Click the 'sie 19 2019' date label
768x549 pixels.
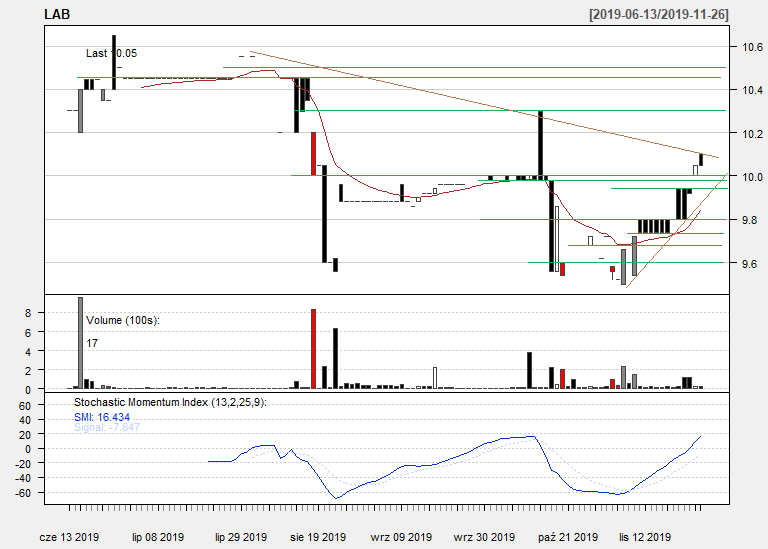coord(318,537)
